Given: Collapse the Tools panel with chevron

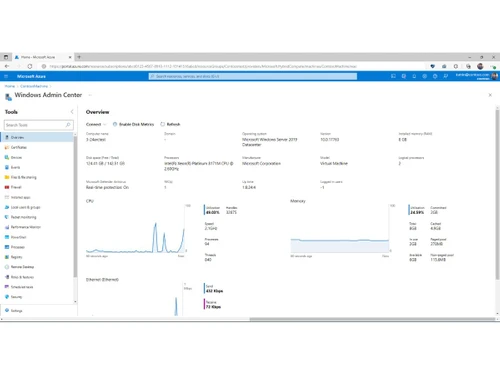Looking at the screenshot, I should pyautogui.click(x=72, y=112).
